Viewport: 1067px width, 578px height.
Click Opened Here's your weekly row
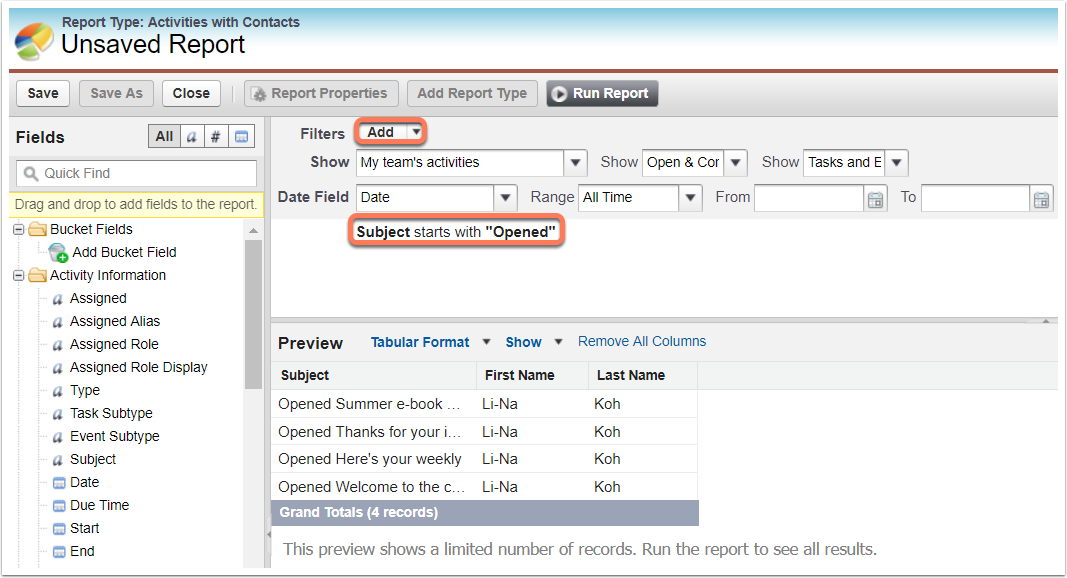(485, 460)
